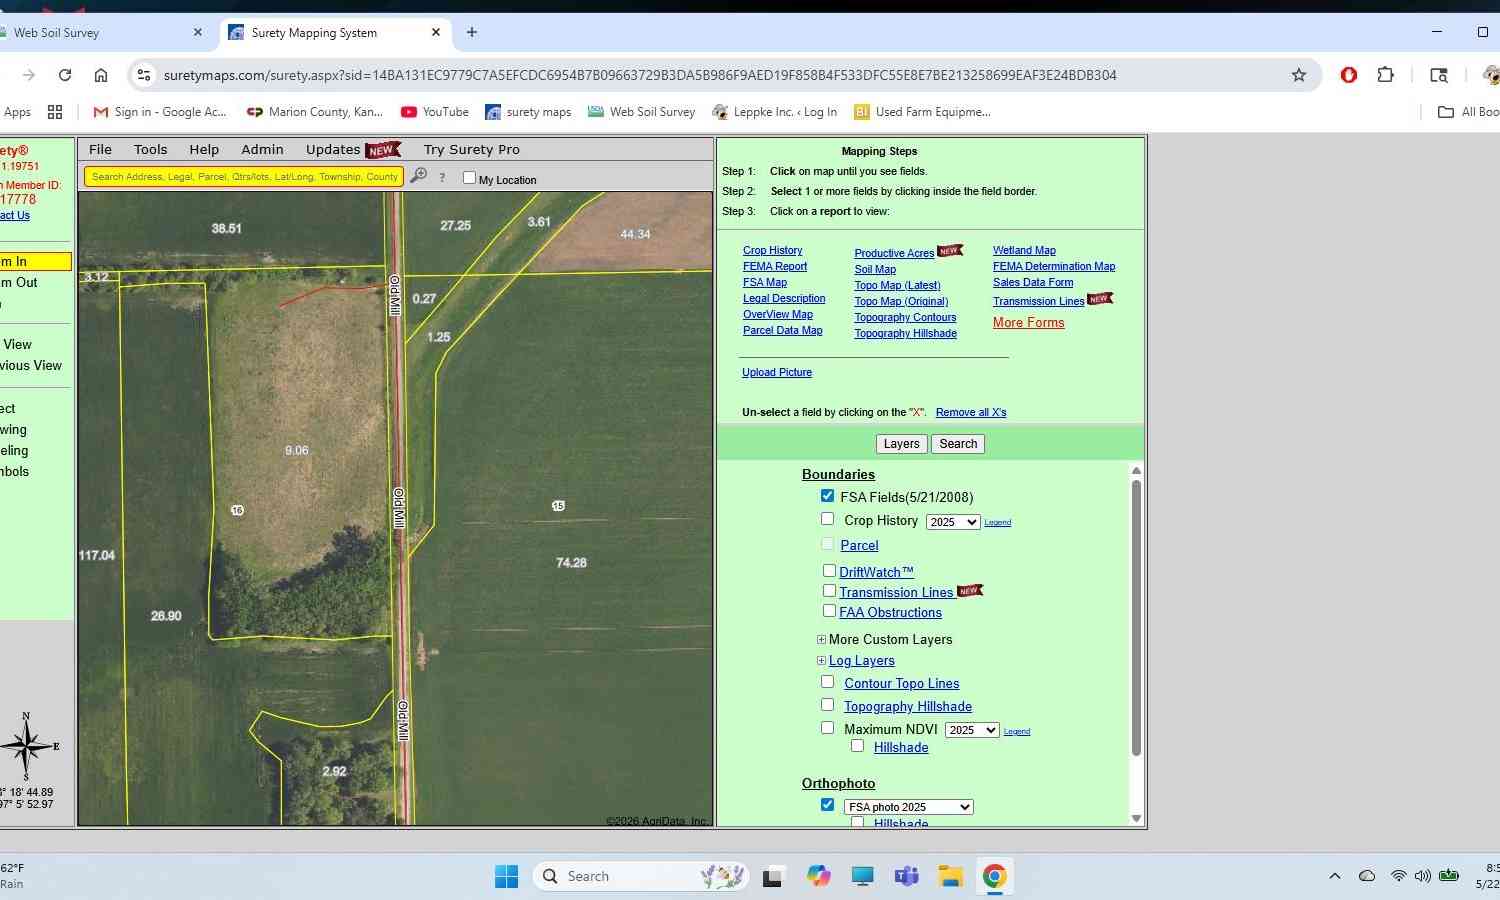
Task: Click the search magnifier icon beside address box
Action: (x=418, y=176)
